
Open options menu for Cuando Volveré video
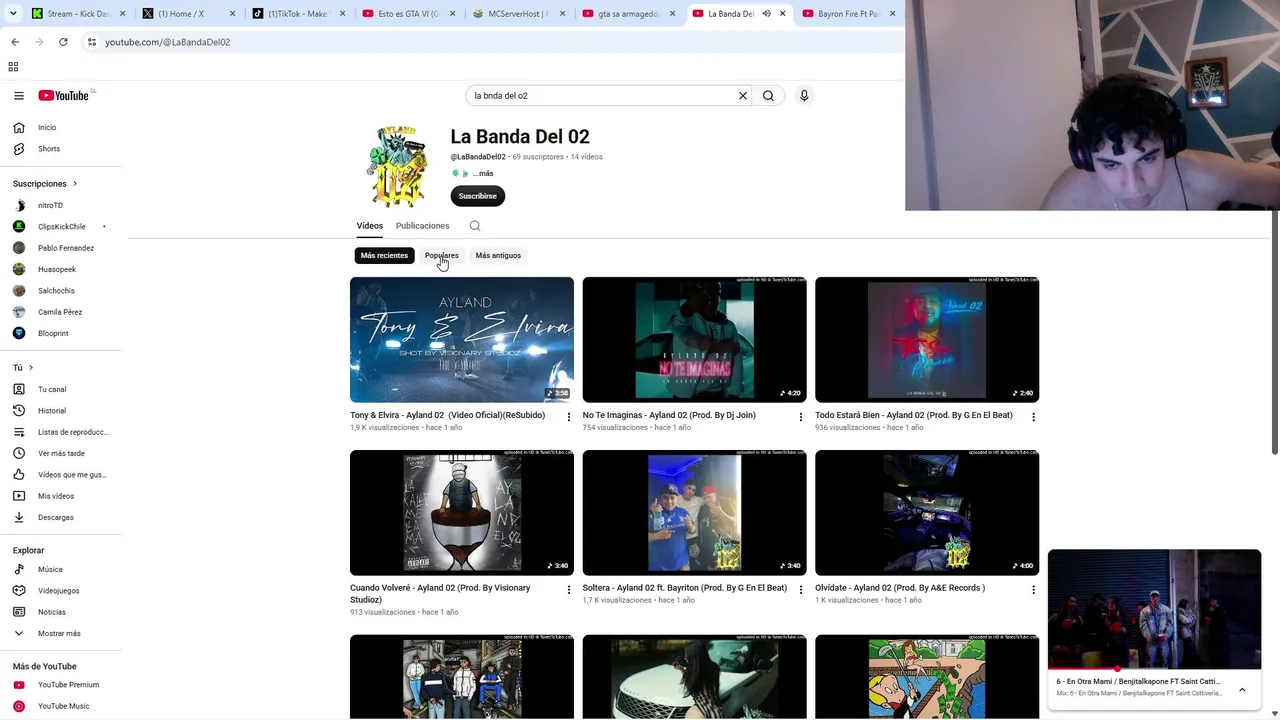(x=569, y=590)
